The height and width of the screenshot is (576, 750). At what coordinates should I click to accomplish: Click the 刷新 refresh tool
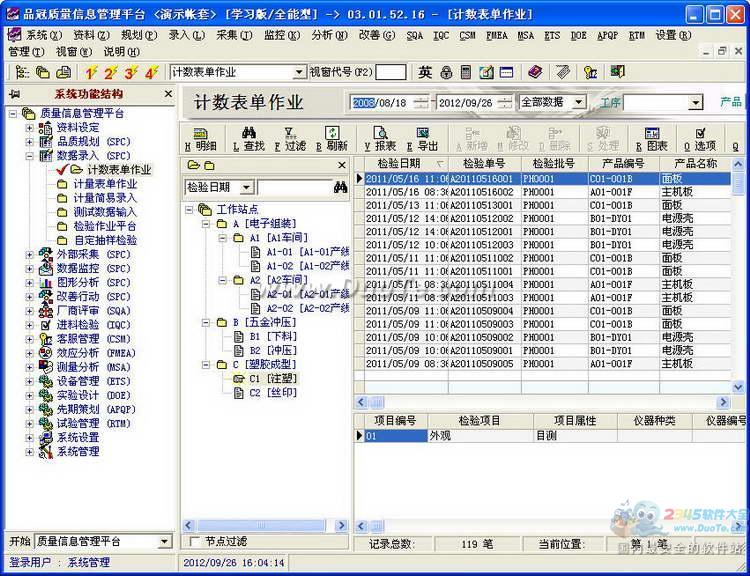pos(332,140)
